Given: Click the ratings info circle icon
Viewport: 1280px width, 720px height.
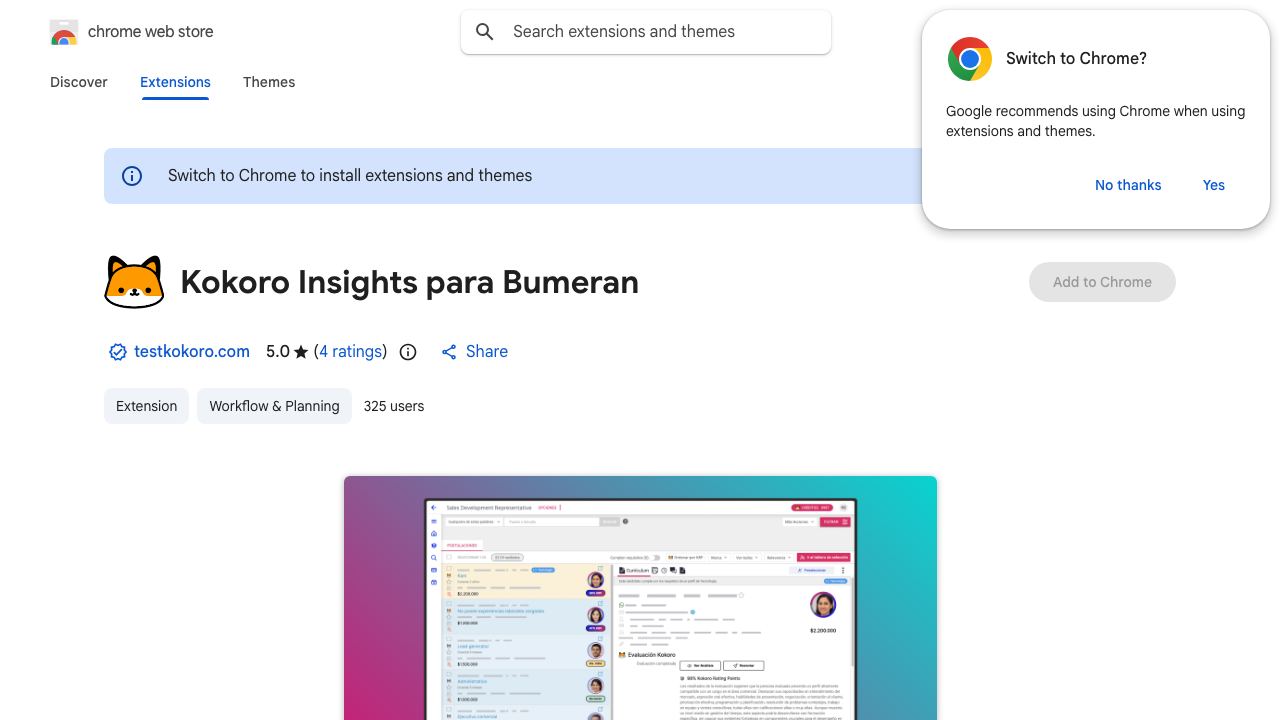Looking at the screenshot, I should (408, 352).
